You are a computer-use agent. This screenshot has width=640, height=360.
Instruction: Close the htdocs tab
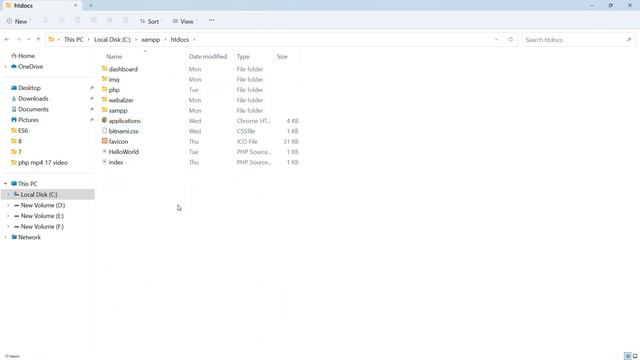point(75,6)
